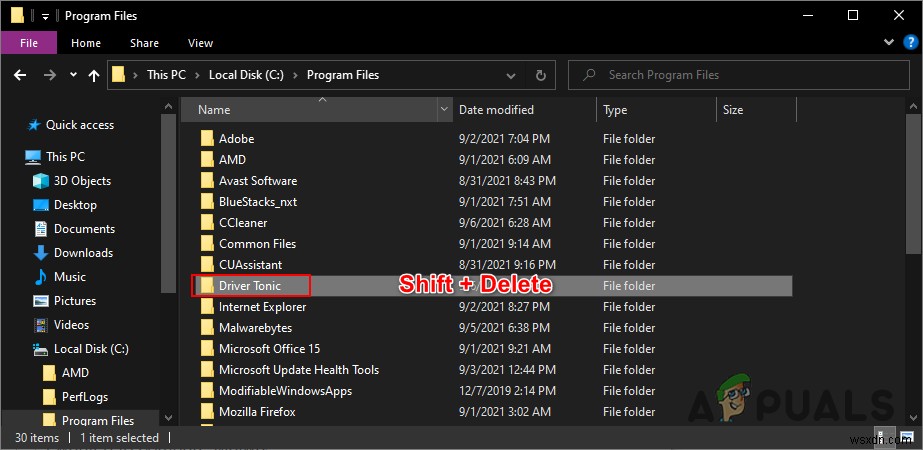
Task: Open the Customize Quick Access Toolbar dropdown
Action: point(45,16)
